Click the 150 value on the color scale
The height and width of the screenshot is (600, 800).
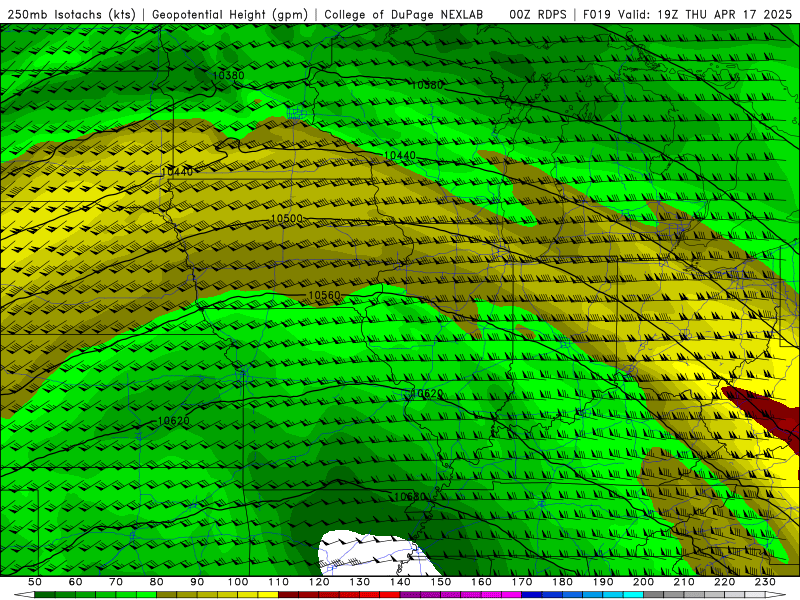point(440,582)
